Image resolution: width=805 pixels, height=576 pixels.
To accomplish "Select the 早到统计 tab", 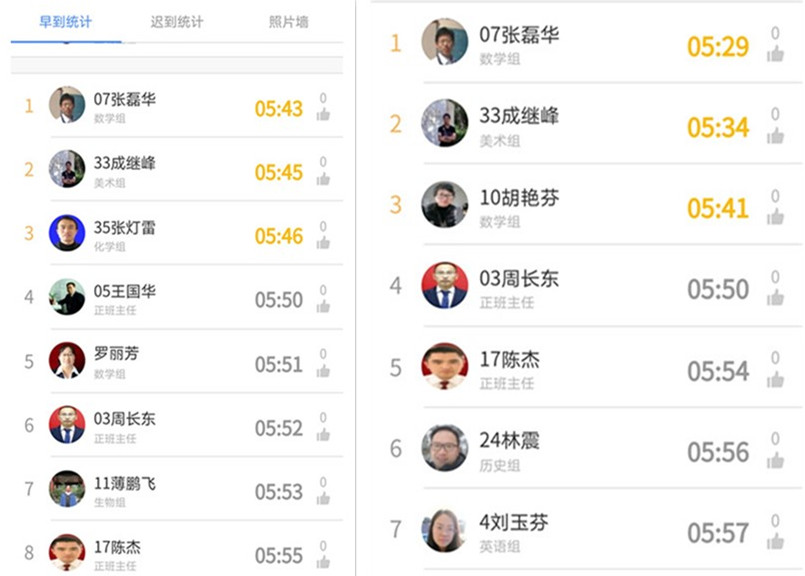I will pyautogui.click(x=65, y=22).
